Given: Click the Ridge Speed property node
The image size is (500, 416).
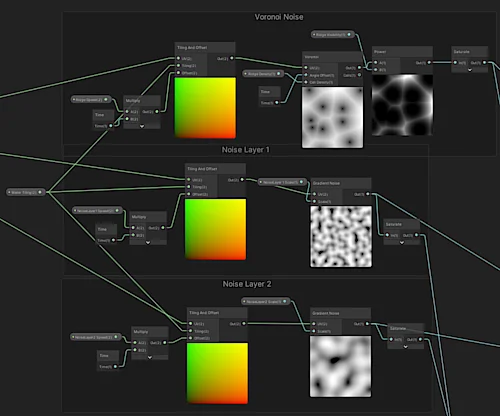Looking at the screenshot, I should pyautogui.click(x=91, y=99).
